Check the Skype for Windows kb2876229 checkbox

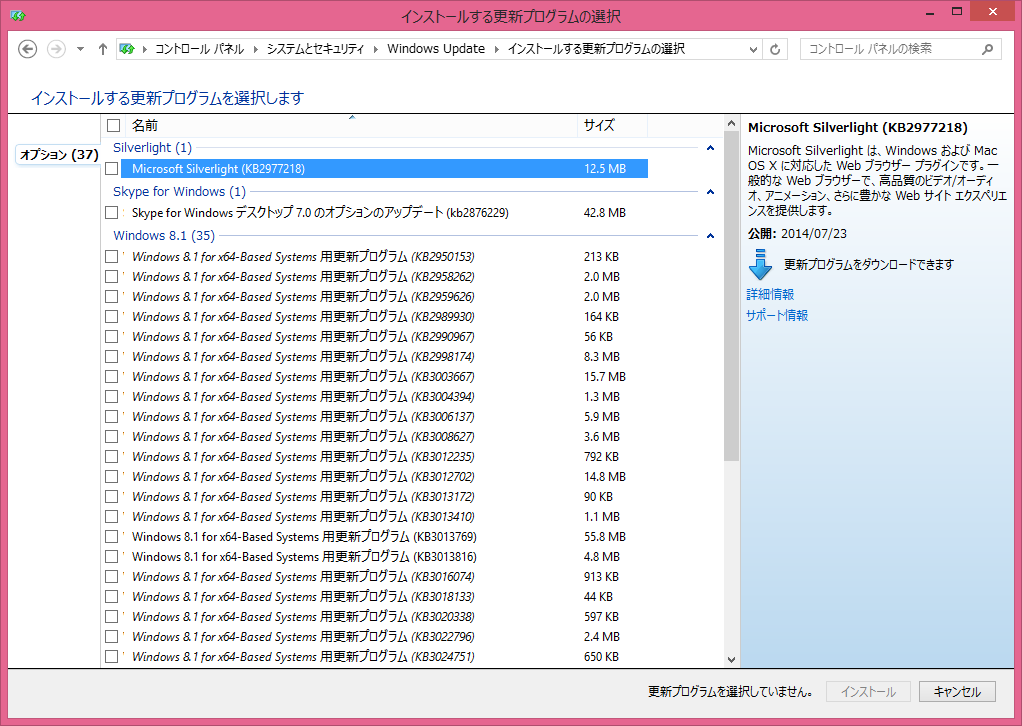[x=111, y=212]
